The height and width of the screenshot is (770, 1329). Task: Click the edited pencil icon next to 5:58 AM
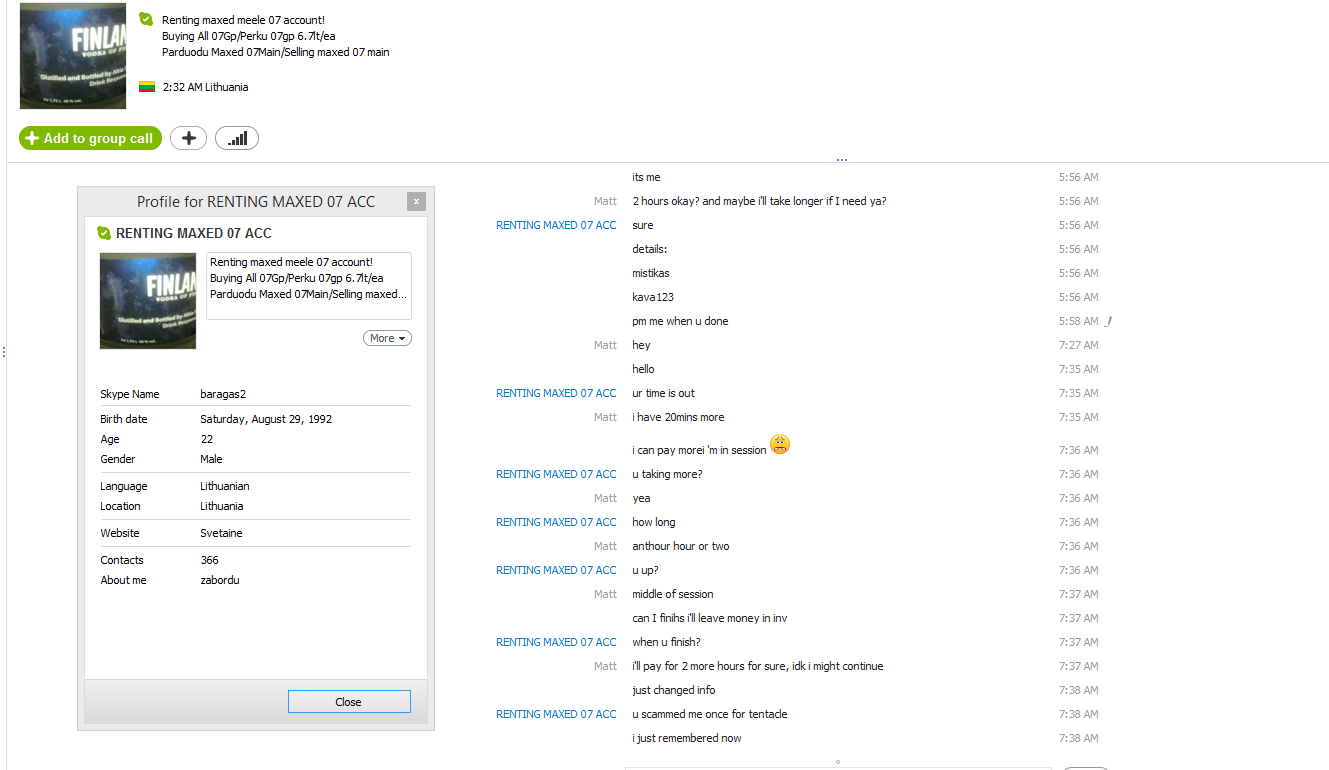coord(1108,321)
